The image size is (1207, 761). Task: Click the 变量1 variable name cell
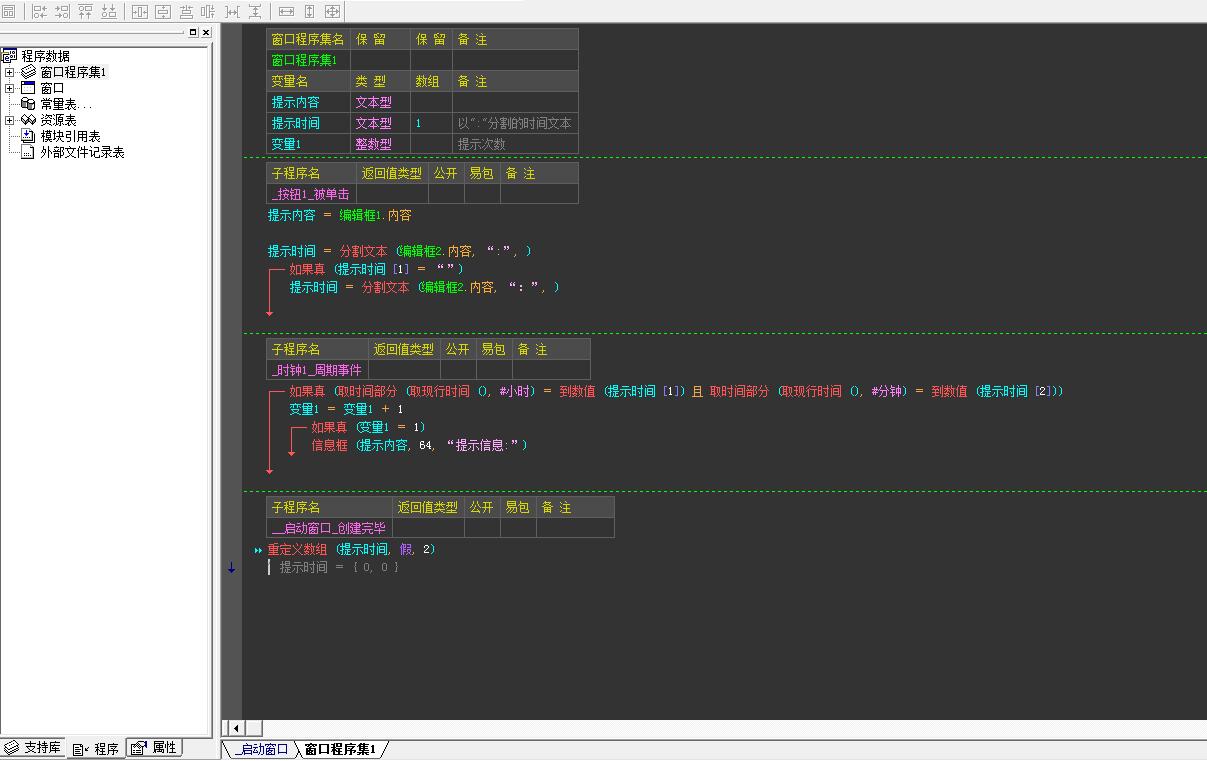308,144
